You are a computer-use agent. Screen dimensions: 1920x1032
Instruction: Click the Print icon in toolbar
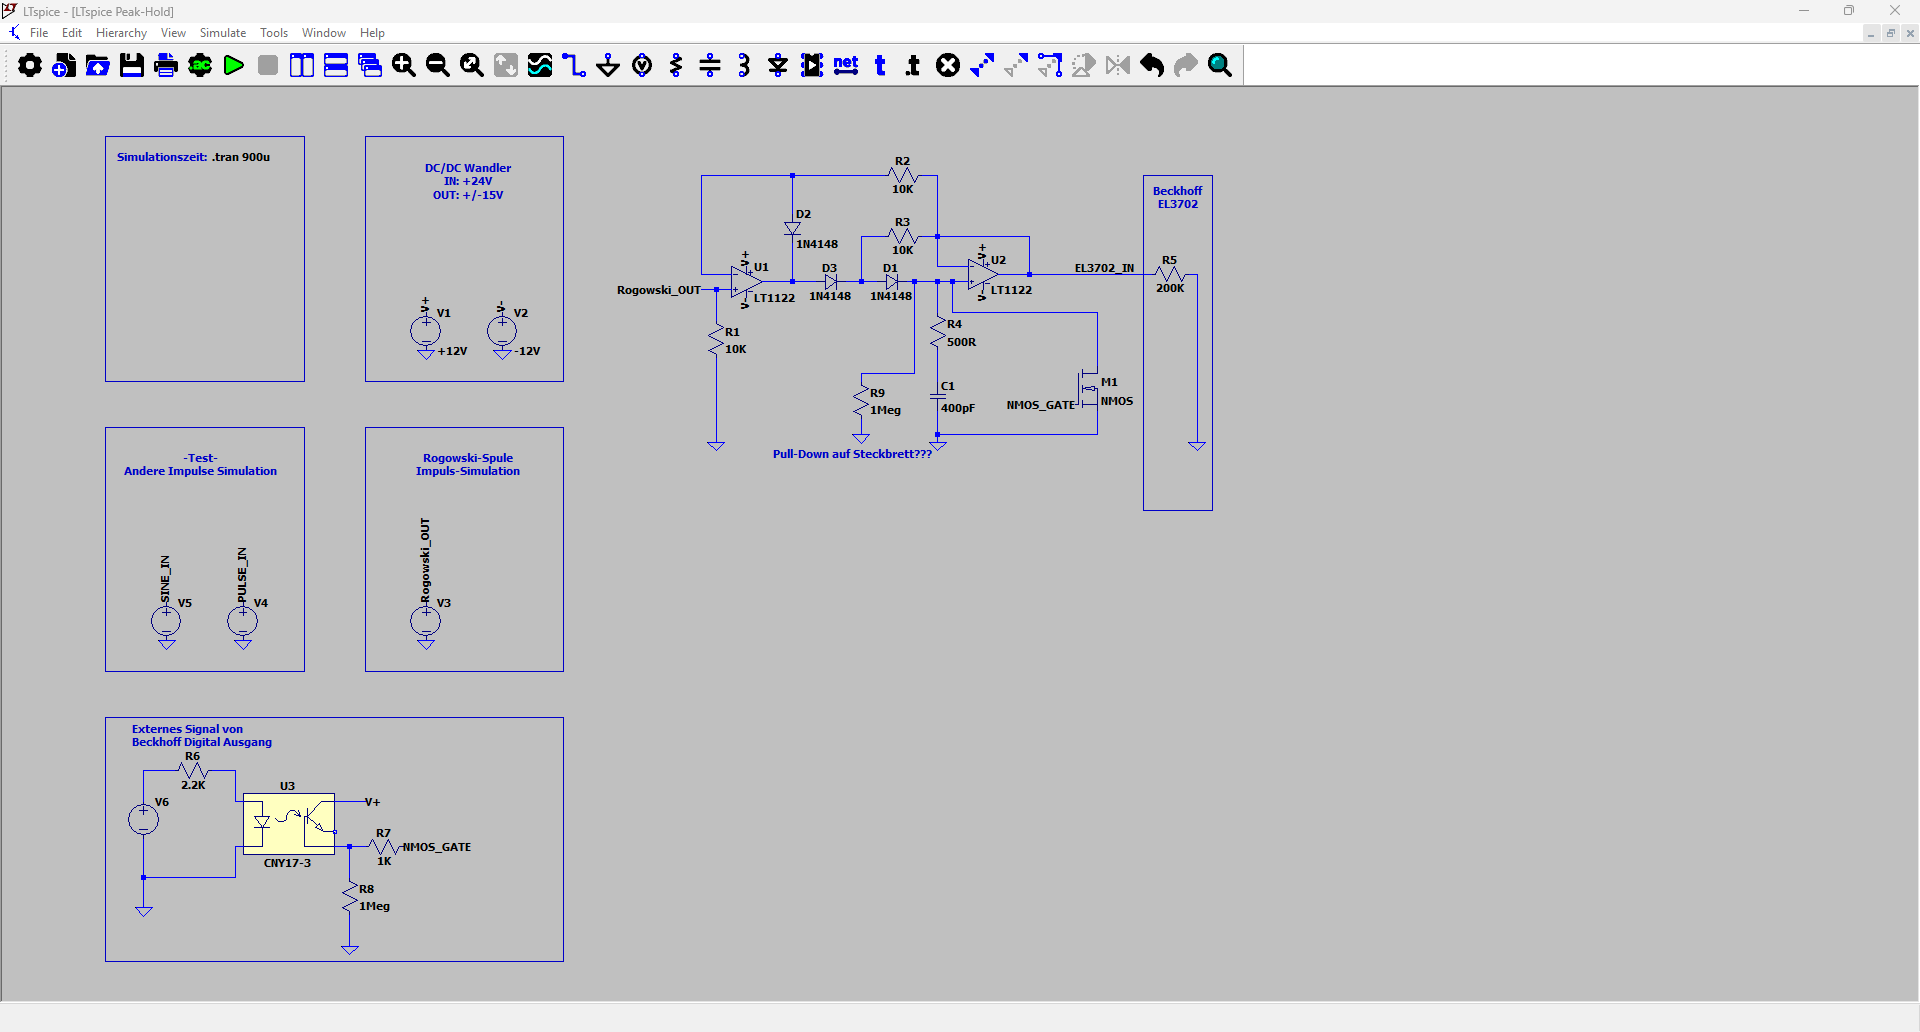pos(166,66)
